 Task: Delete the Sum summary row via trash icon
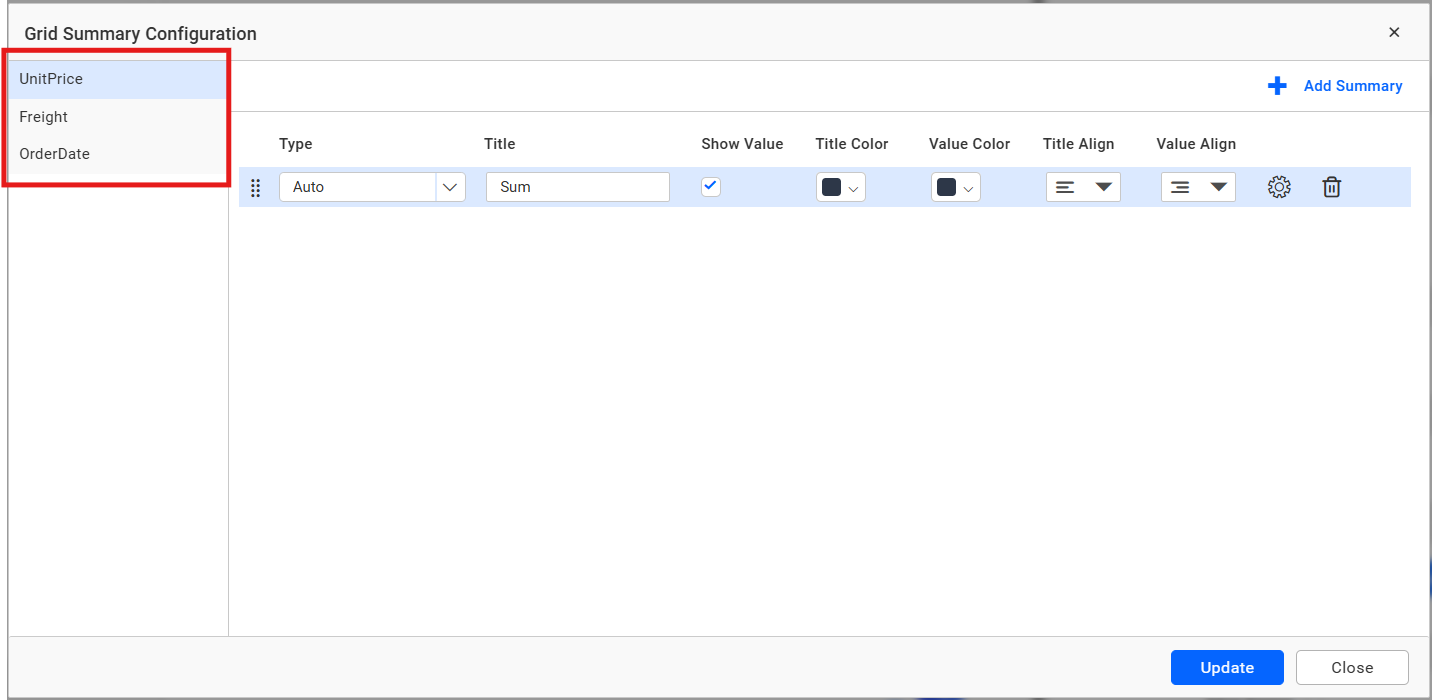1331,187
